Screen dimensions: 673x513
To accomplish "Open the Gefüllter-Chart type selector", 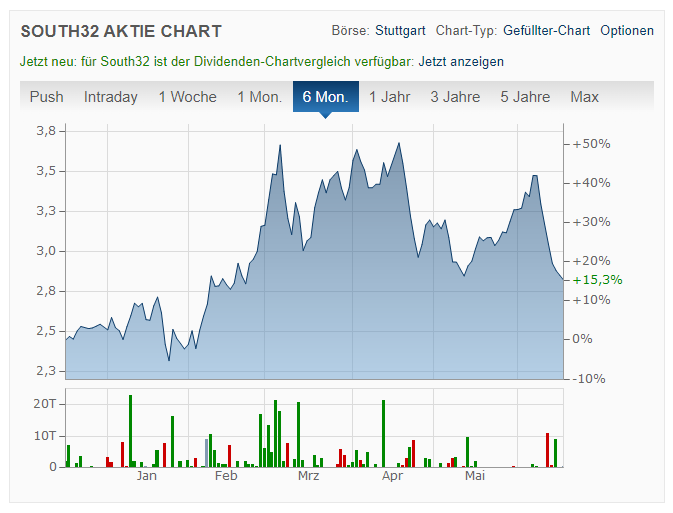I will click(546, 30).
